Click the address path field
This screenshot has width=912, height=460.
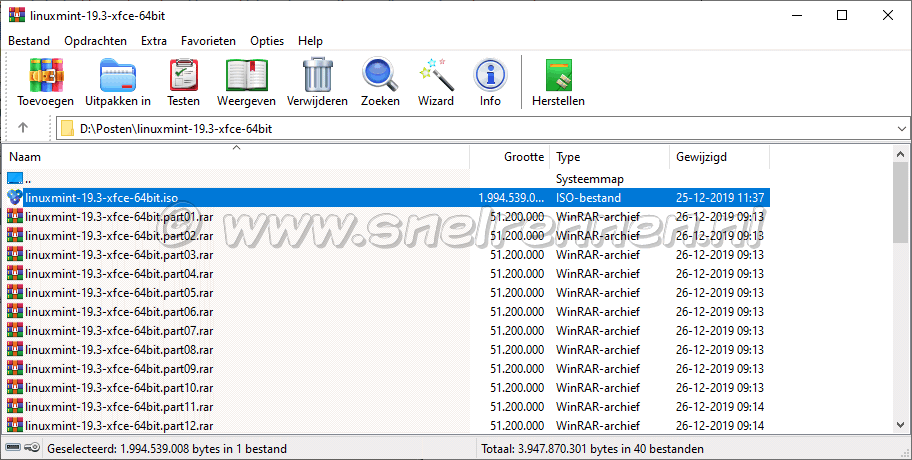(x=483, y=129)
